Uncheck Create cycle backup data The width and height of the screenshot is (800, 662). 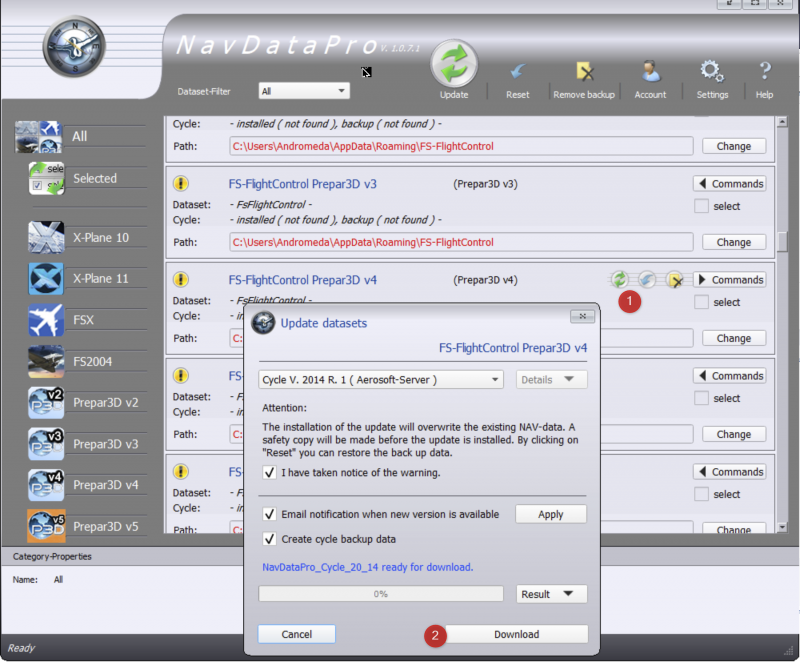tap(269, 539)
